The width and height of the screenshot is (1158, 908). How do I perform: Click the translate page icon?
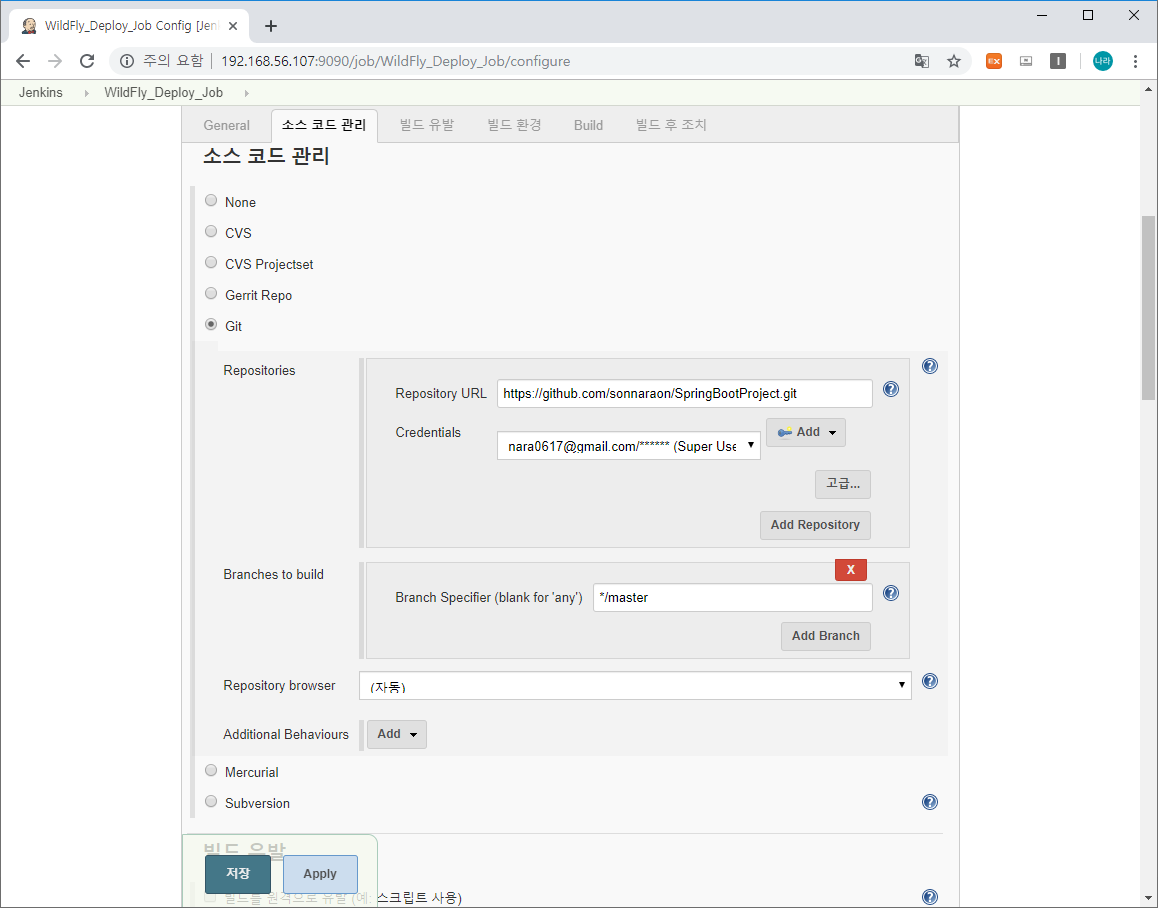coord(922,61)
